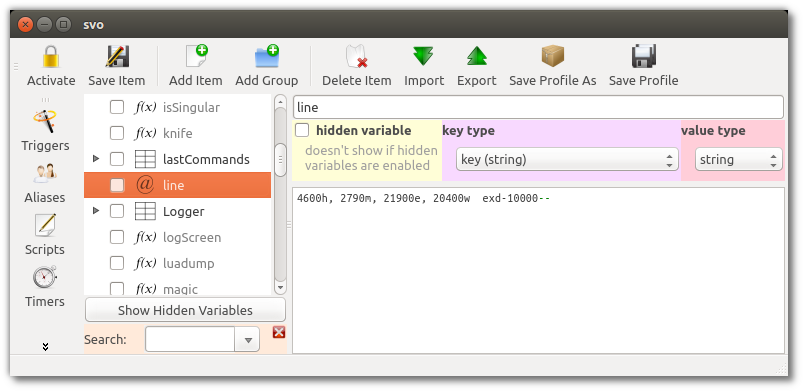Select the logScreen function row

(177, 237)
